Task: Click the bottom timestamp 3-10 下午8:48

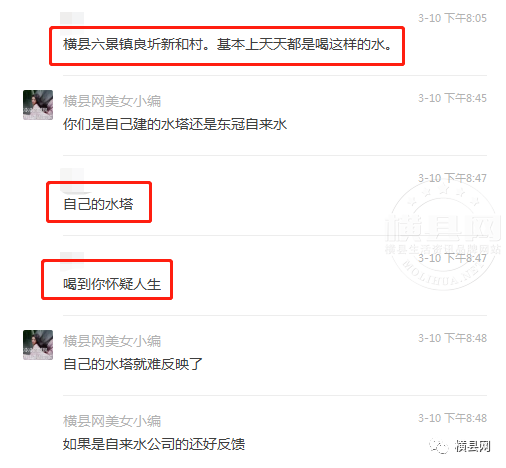Action: [x=452, y=418]
